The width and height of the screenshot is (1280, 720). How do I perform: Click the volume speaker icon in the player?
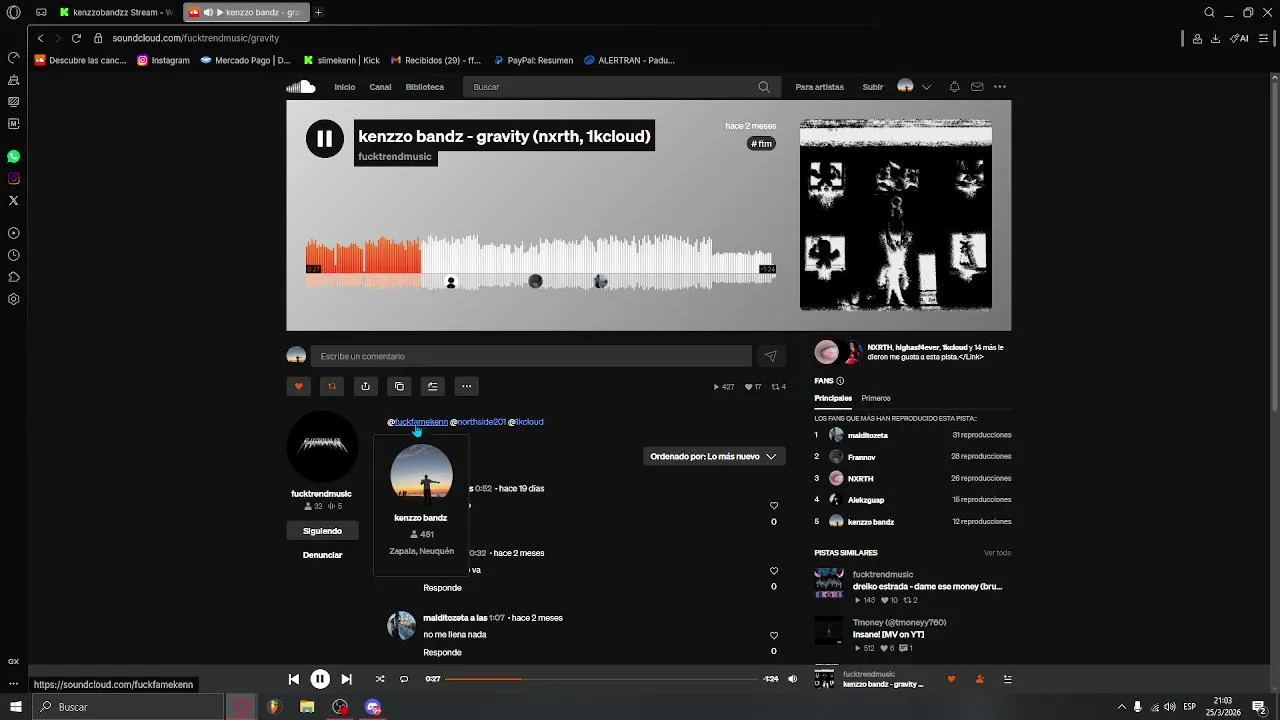793,679
